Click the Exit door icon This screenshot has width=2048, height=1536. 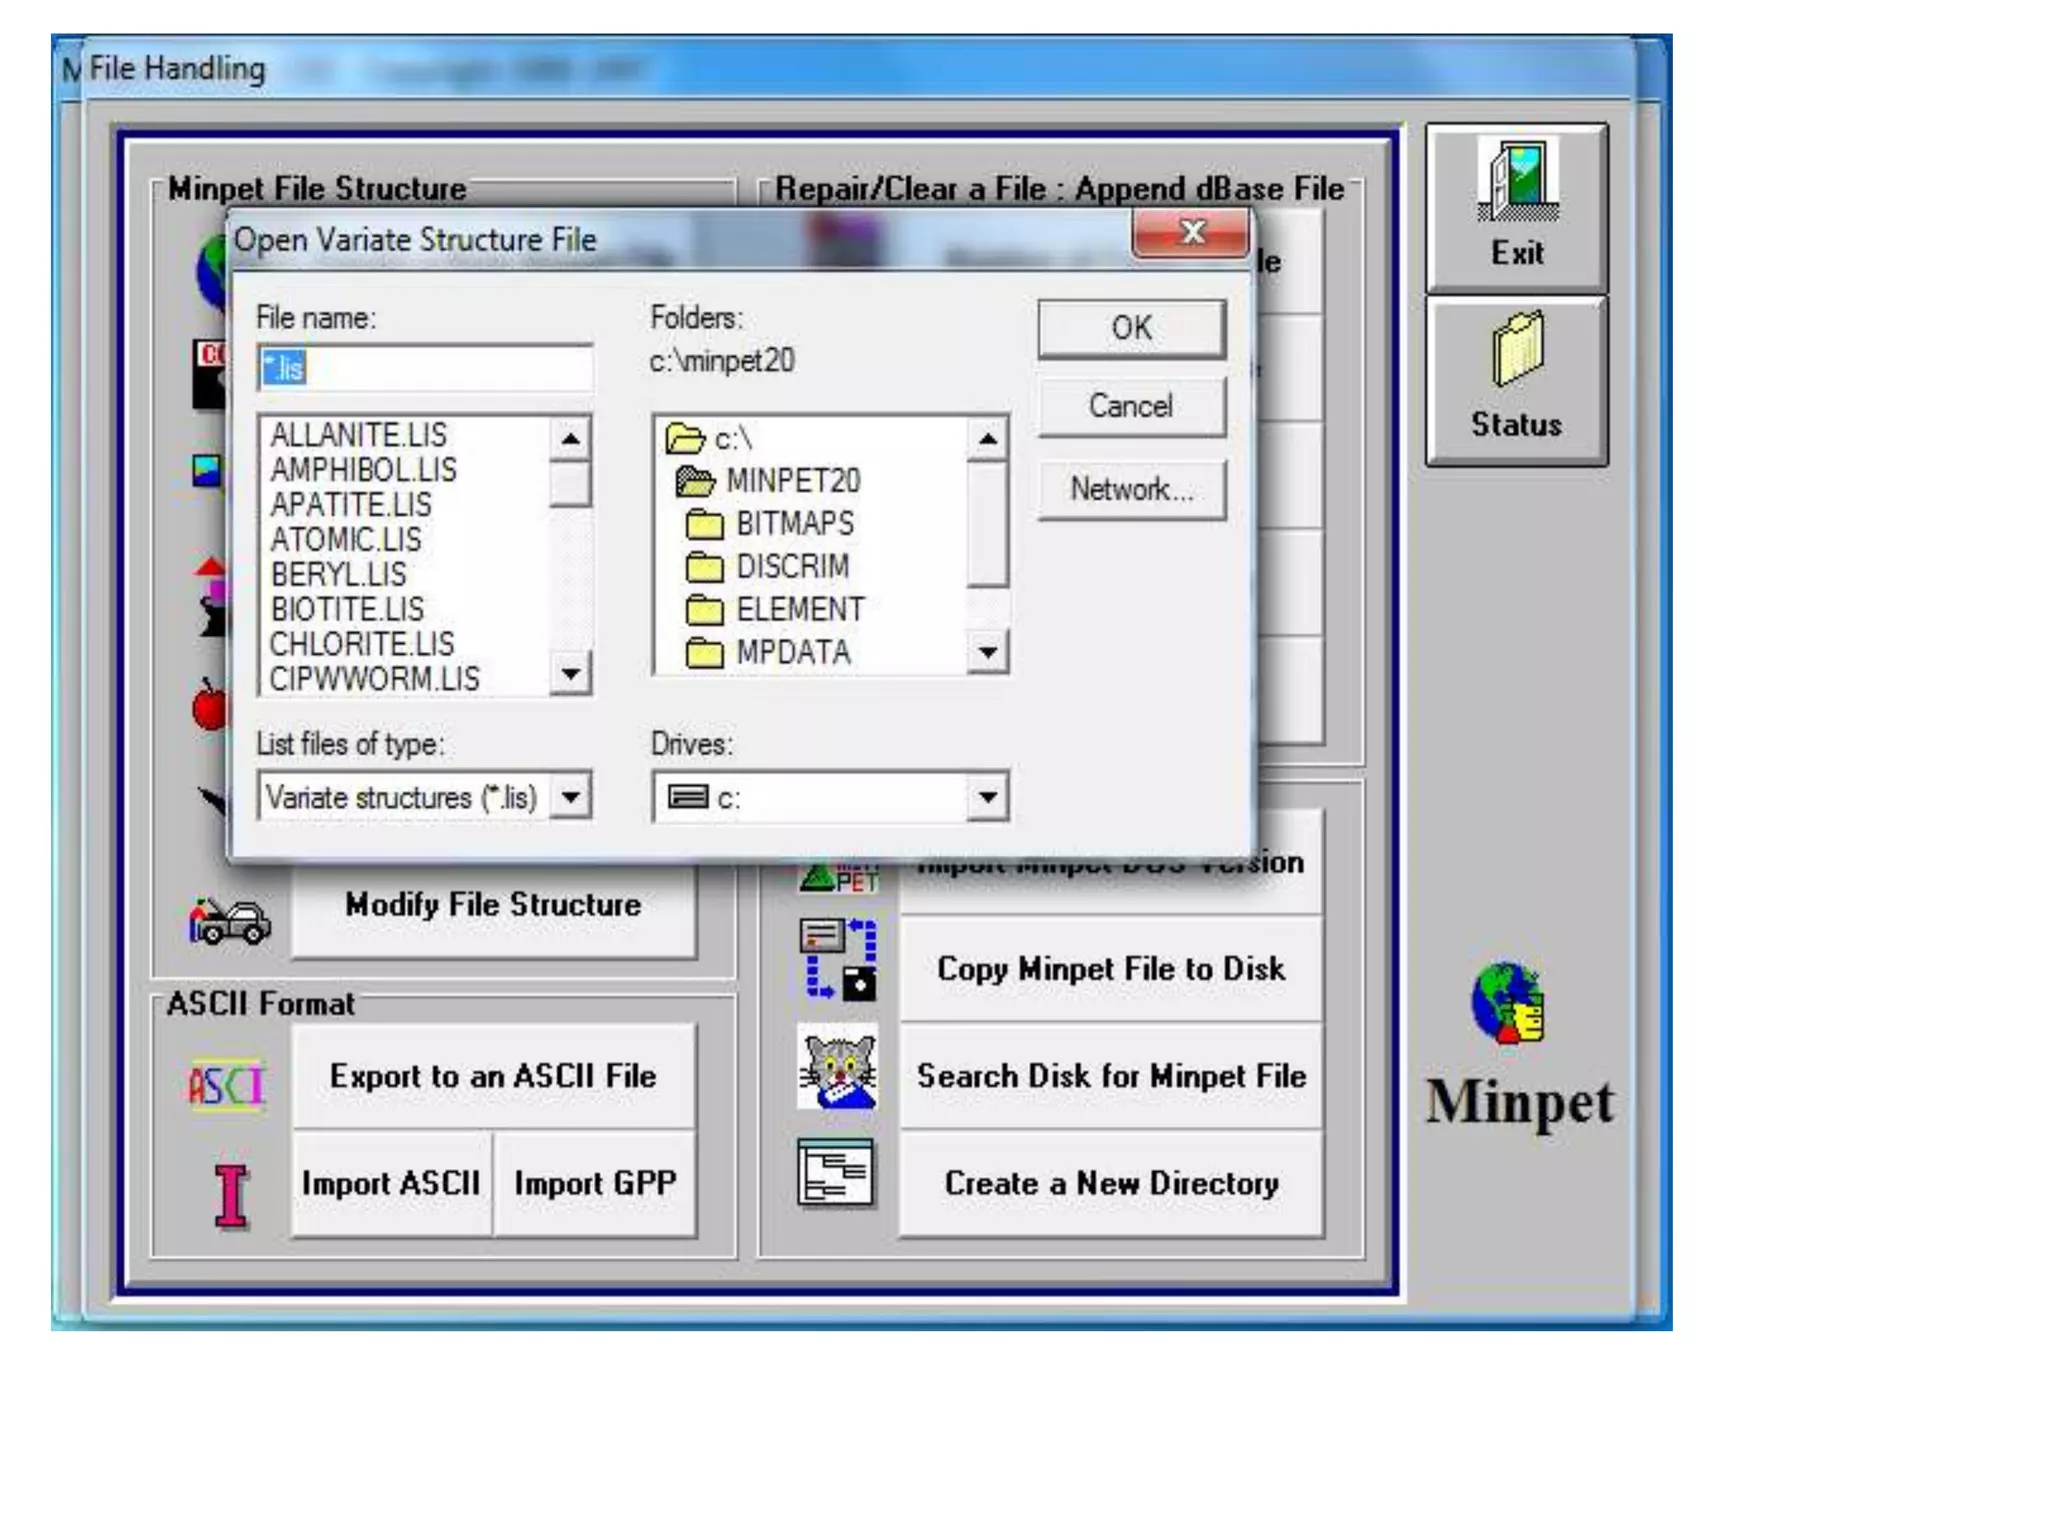(x=1517, y=180)
